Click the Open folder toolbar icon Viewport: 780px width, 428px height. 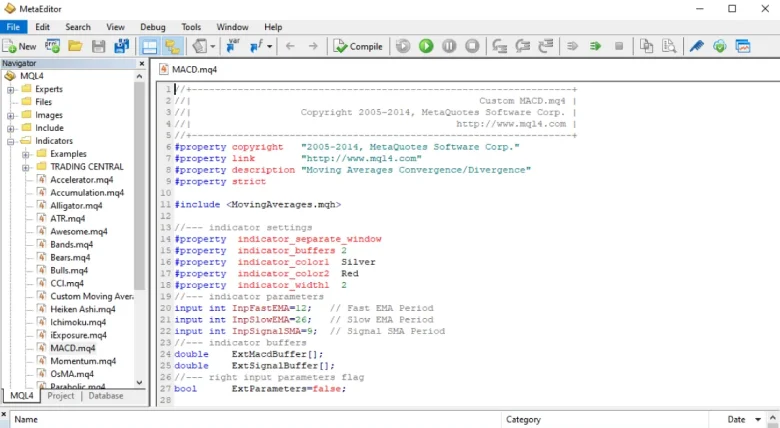76,46
